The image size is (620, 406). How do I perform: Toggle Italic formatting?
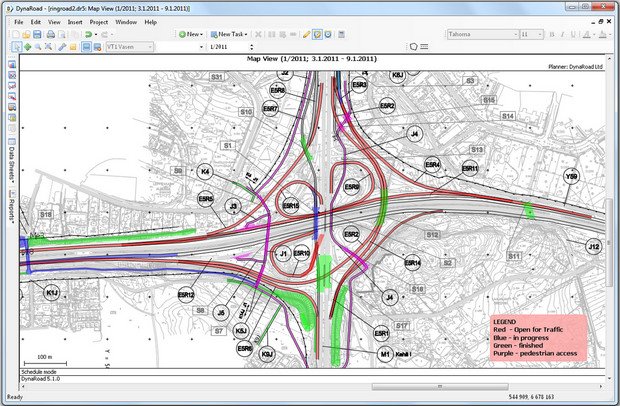(563, 34)
